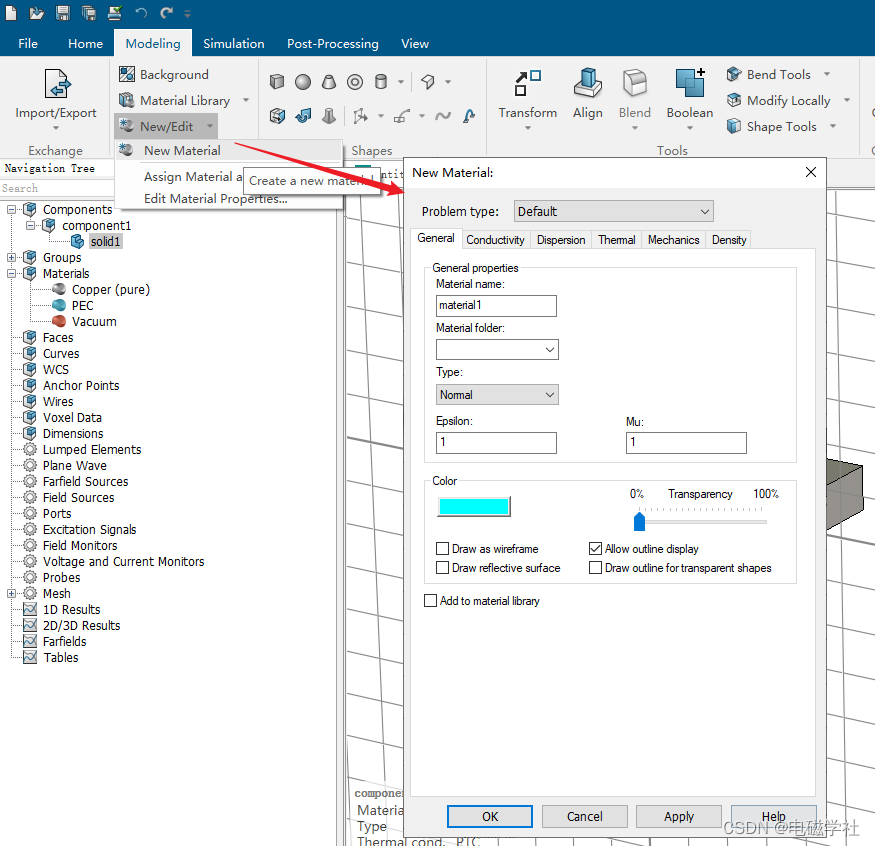Switch to the Post-Processing ribbon tab
Image resolution: width=875 pixels, height=846 pixels.
click(x=333, y=44)
